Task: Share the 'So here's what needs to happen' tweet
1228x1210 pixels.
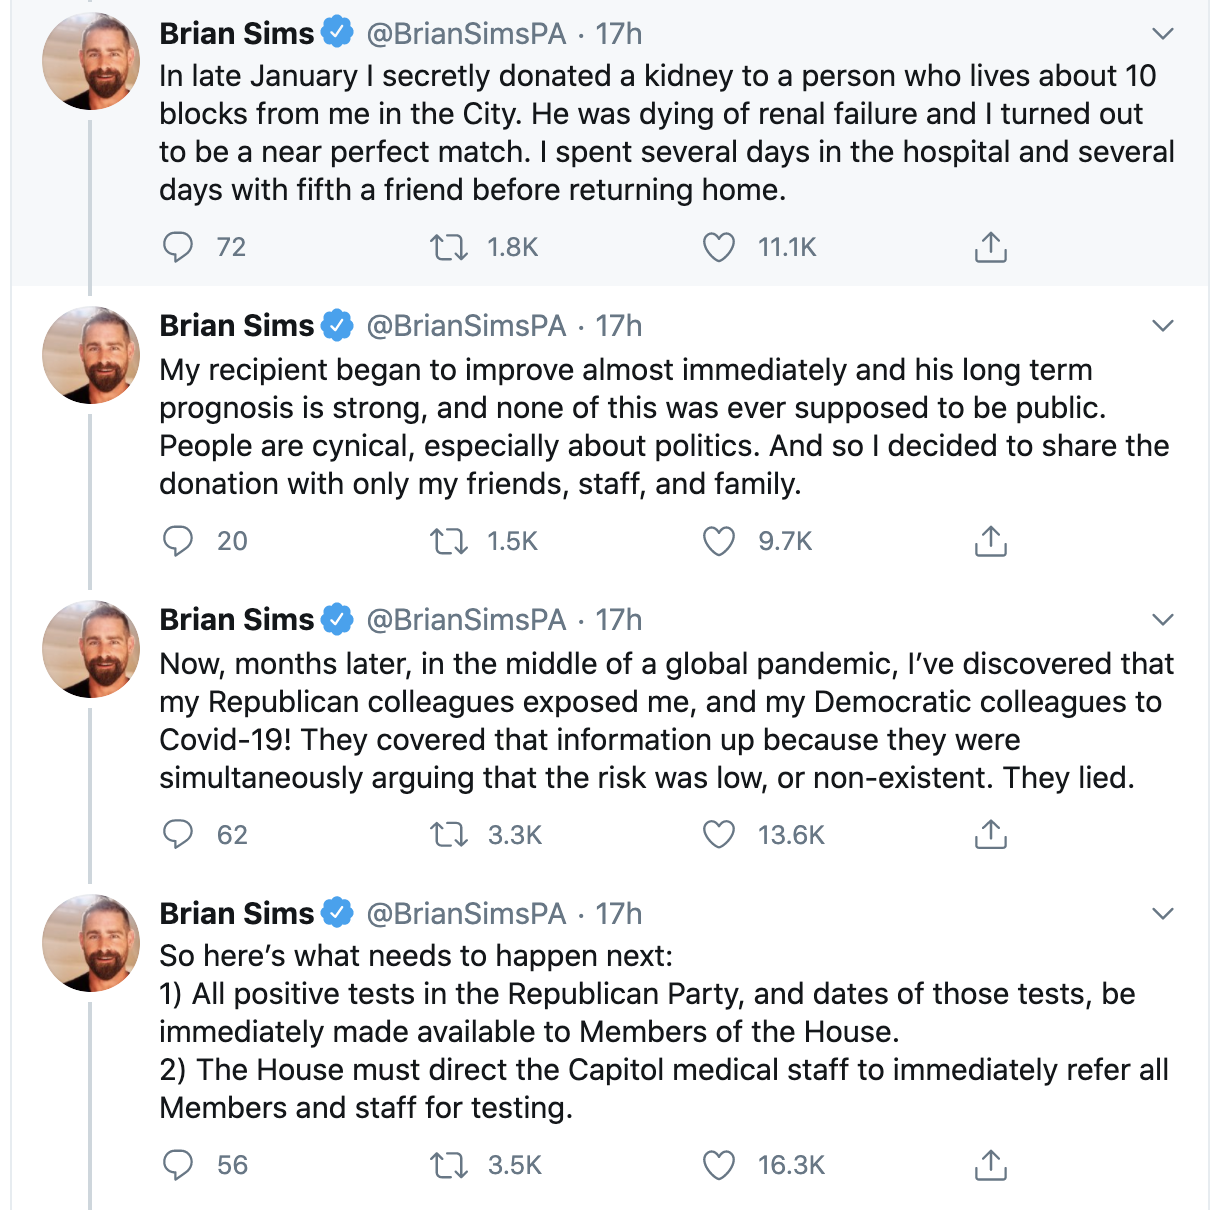Action: (x=990, y=1165)
